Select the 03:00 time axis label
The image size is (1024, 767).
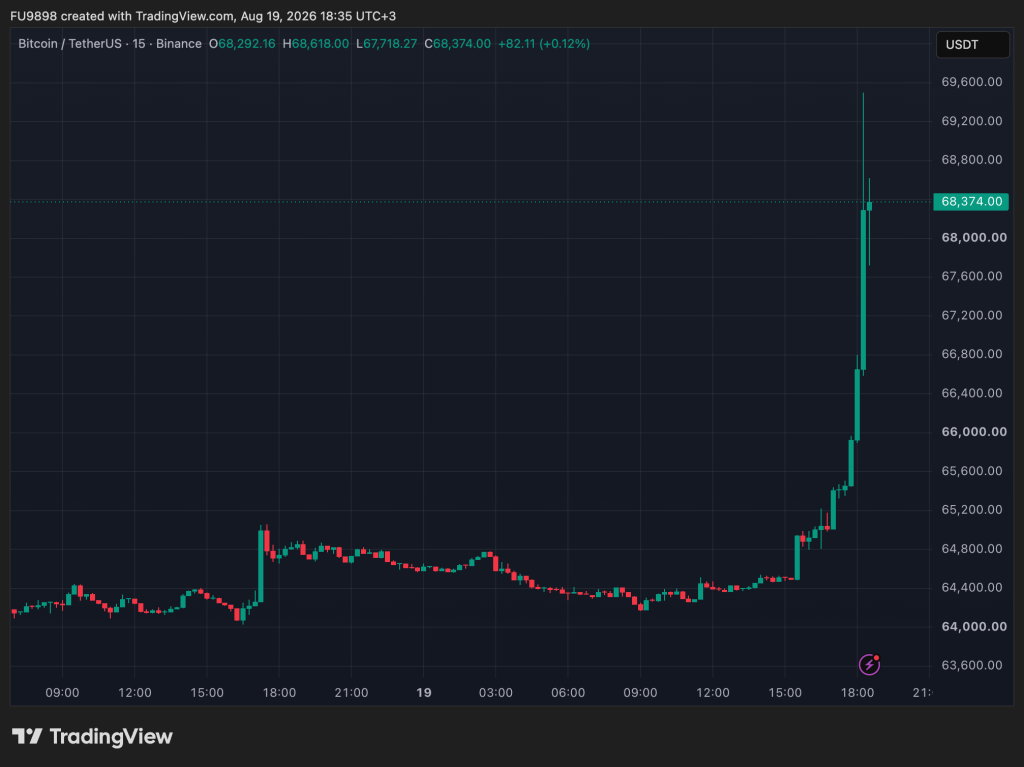(x=496, y=693)
